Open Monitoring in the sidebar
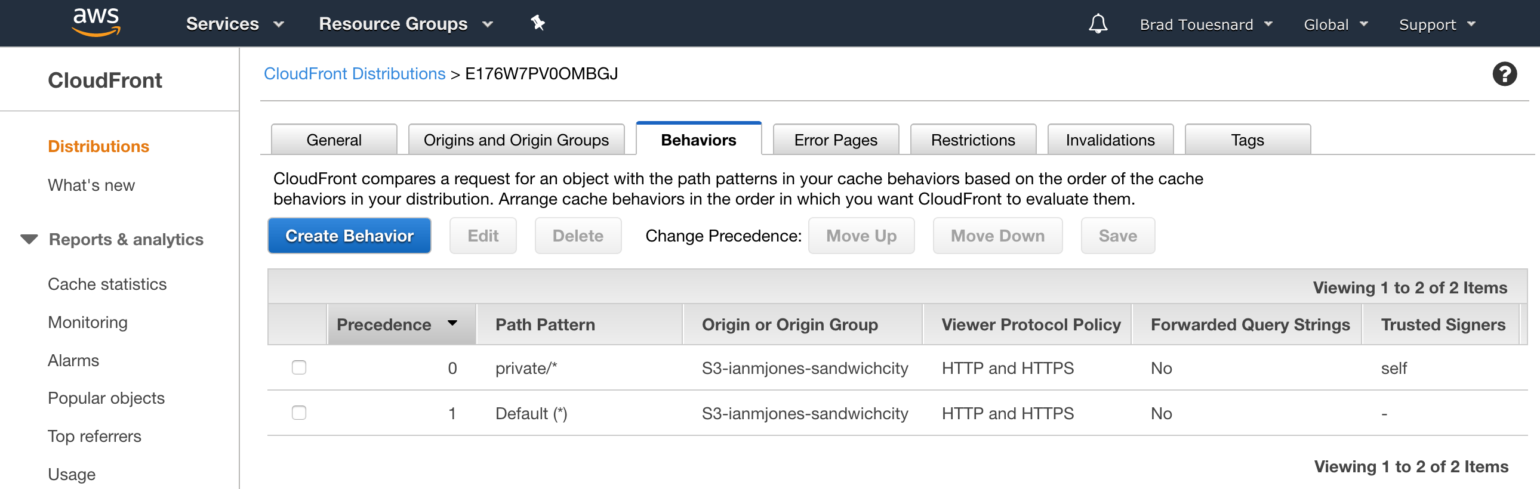This screenshot has width=1540, height=489. click(x=88, y=322)
